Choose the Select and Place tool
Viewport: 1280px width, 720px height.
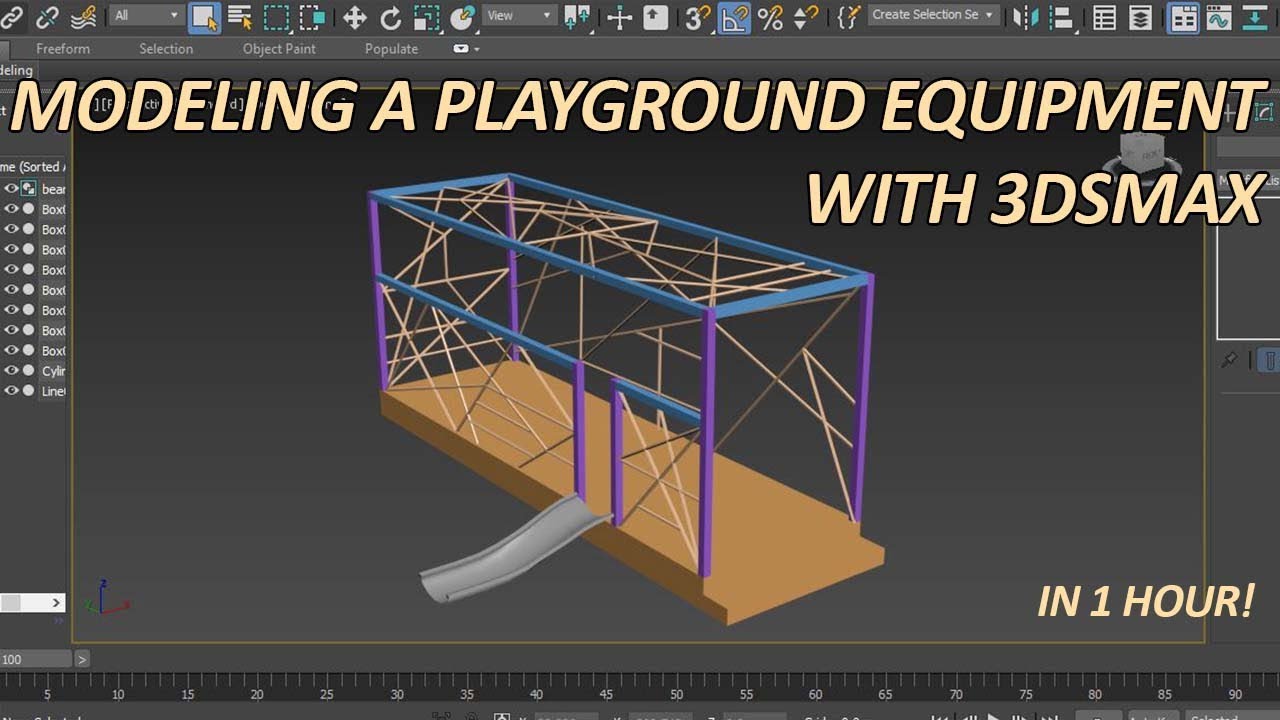click(462, 16)
